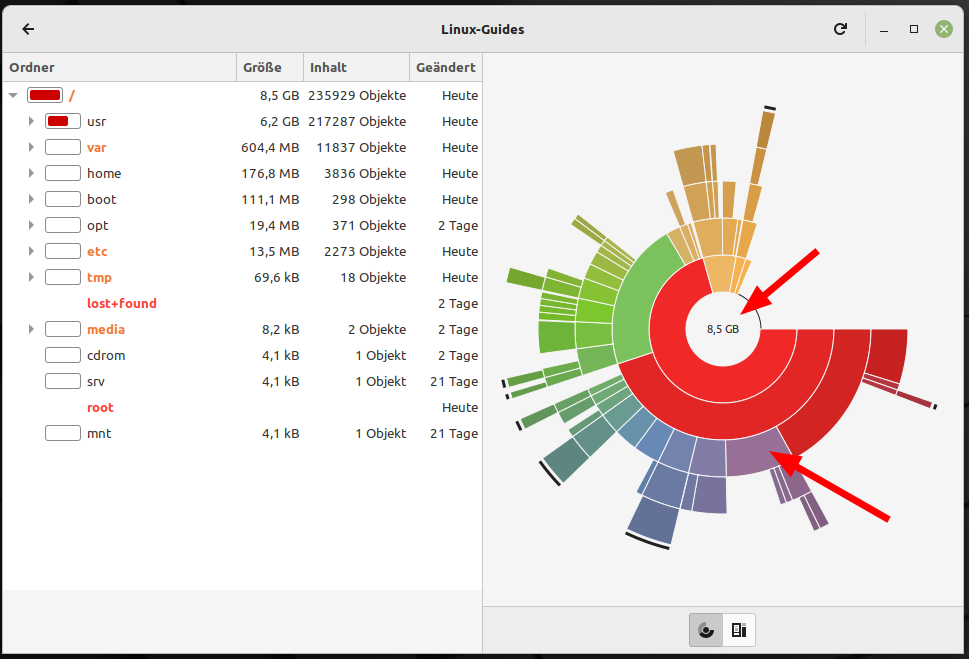Rescan folder using the reload icon
The width and height of the screenshot is (969, 659).
pos(840,29)
